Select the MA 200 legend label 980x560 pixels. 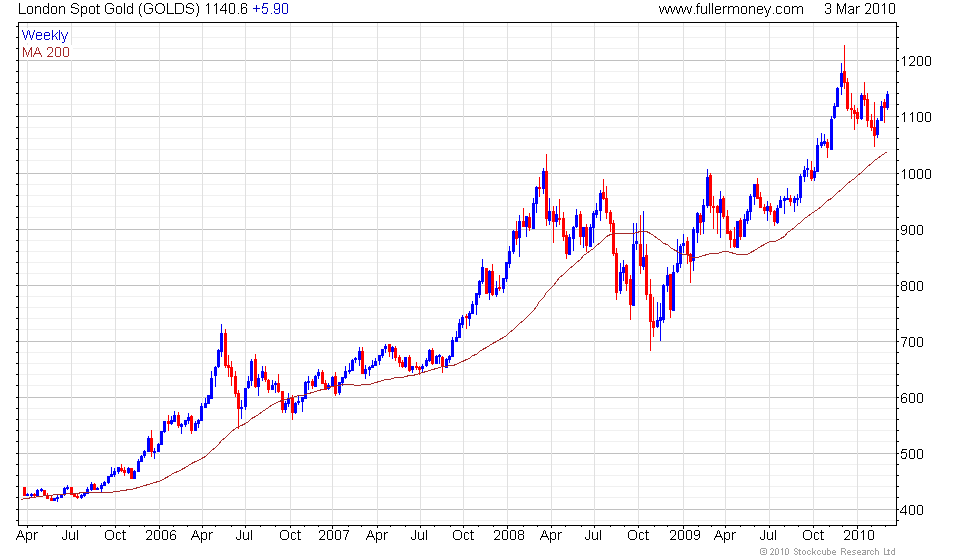(46, 52)
